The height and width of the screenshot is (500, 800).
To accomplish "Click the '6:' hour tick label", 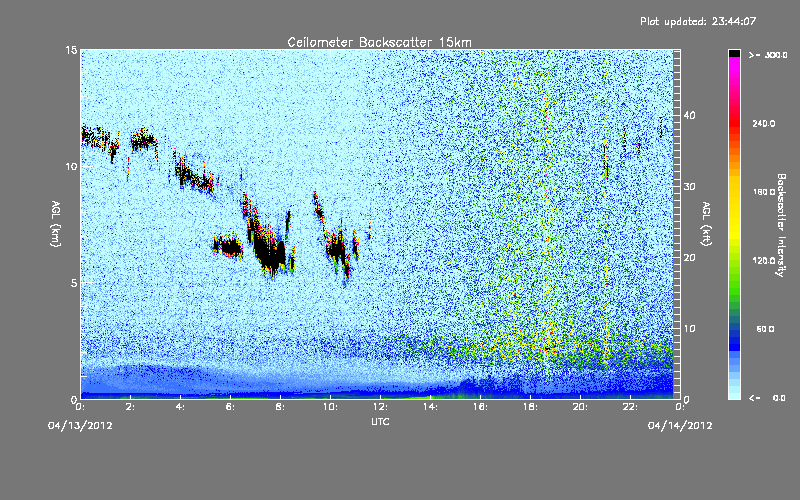I will (231, 407).
